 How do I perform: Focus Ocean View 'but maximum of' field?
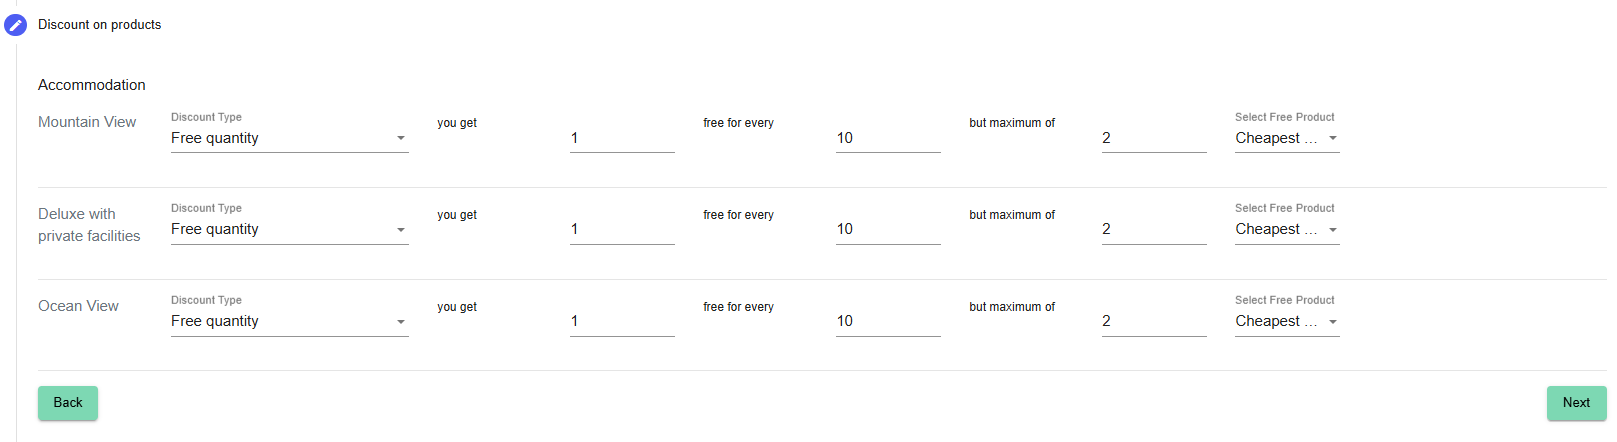click(x=1154, y=321)
